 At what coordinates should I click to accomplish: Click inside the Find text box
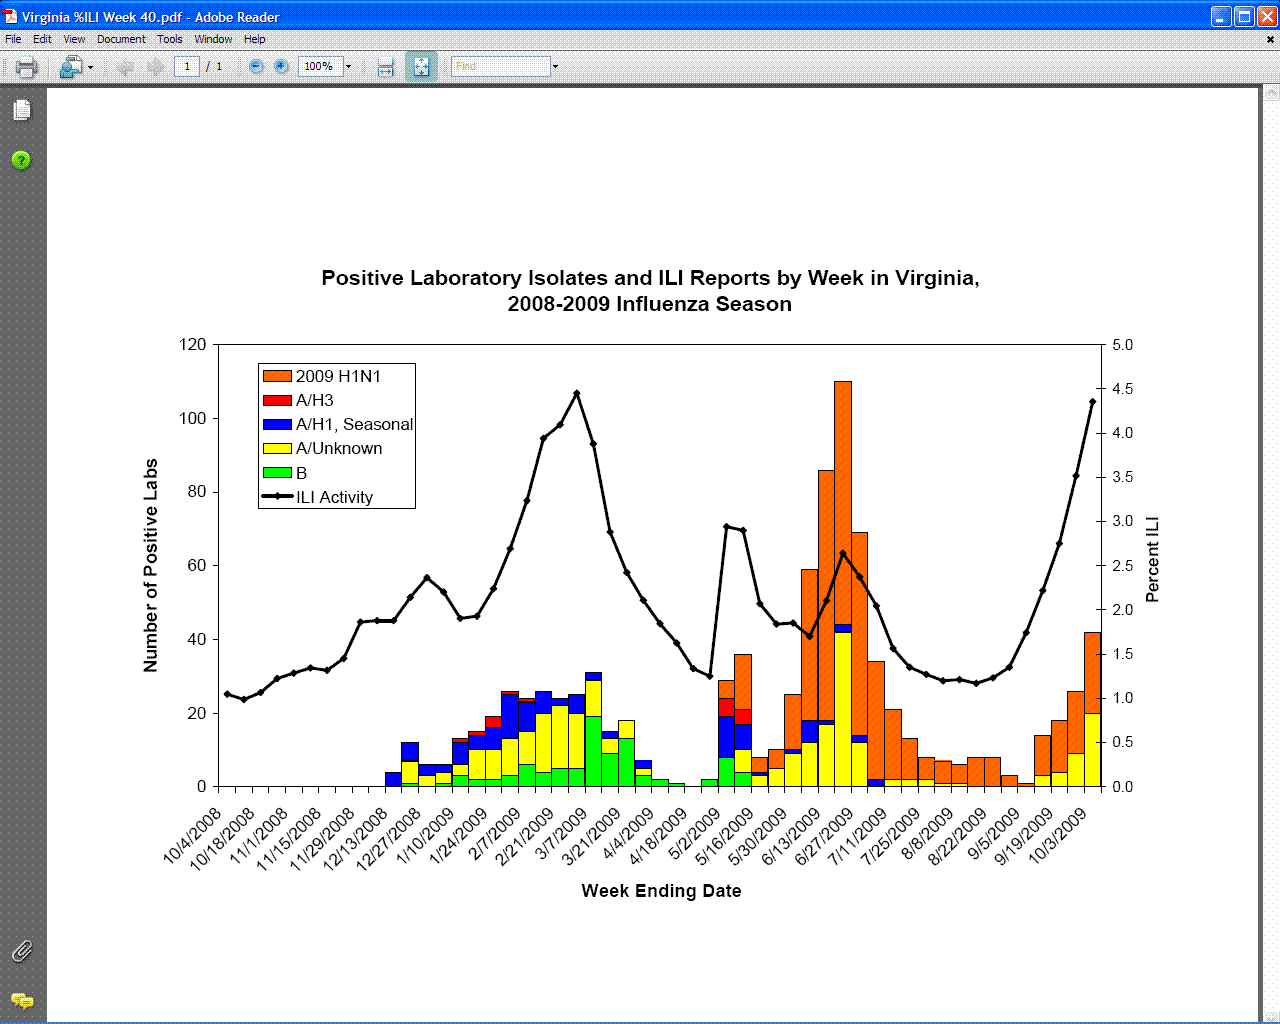(x=500, y=67)
